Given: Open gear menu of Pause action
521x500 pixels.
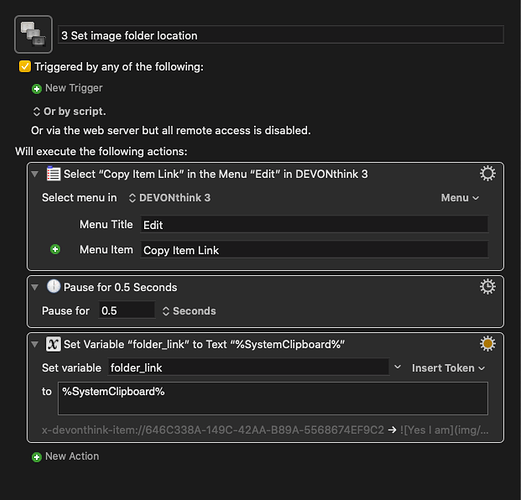Looking at the screenshot, I should [487, 287].
